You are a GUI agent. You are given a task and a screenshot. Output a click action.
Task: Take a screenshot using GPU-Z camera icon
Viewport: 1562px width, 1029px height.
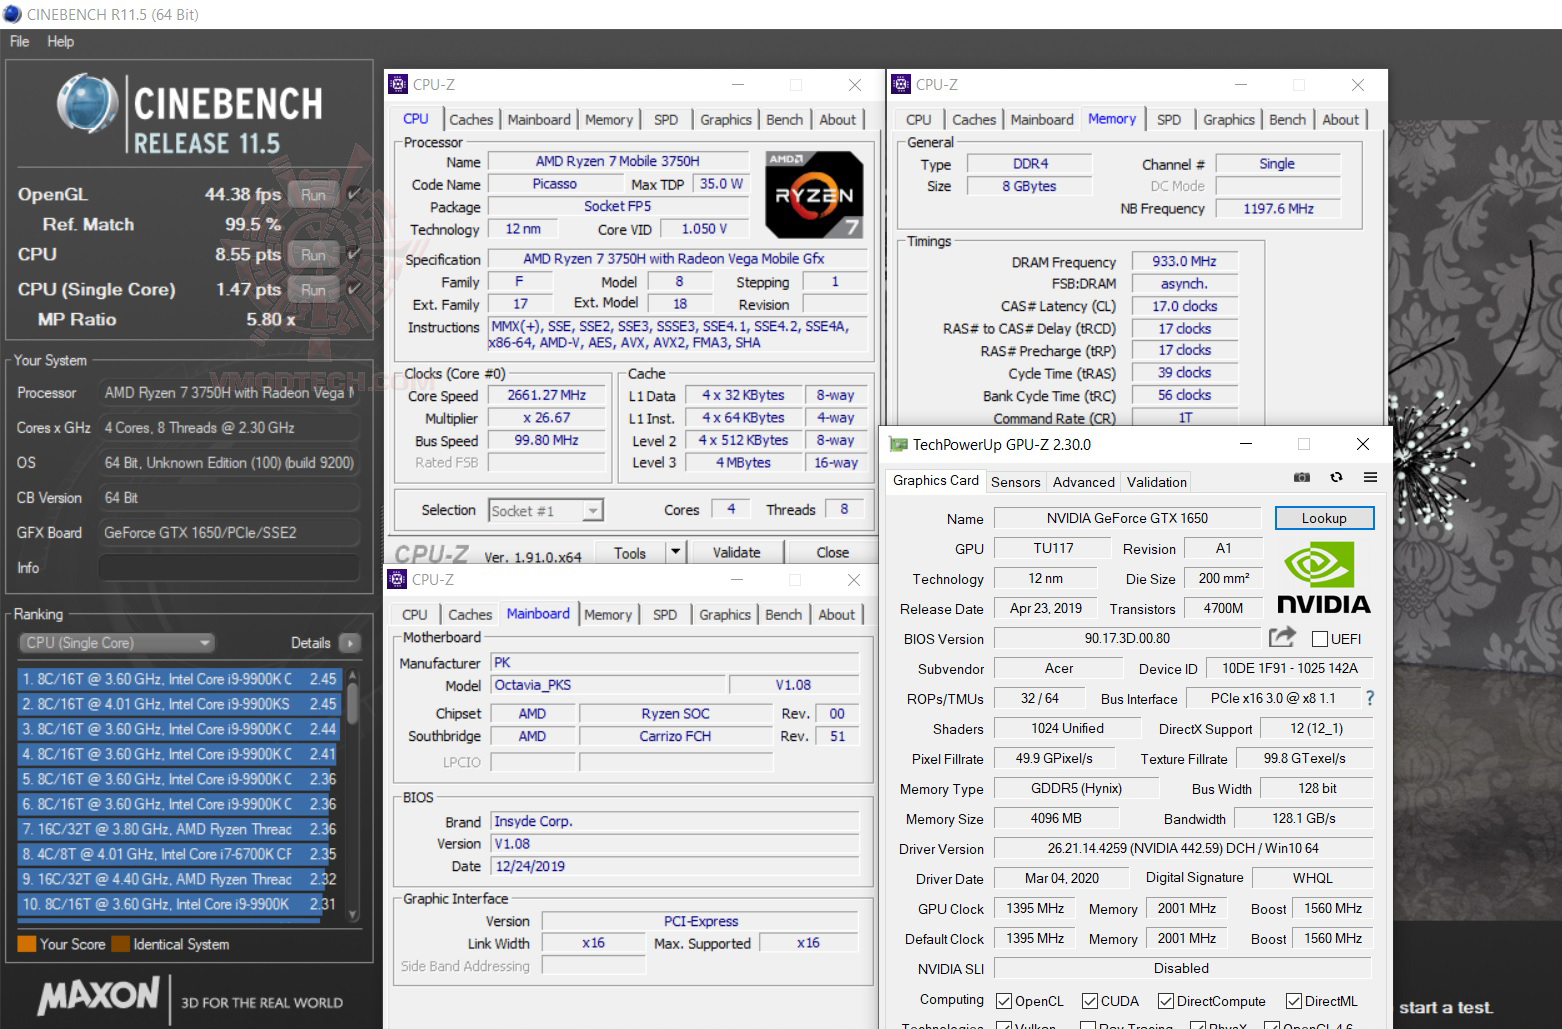(x=1301, y=478)
